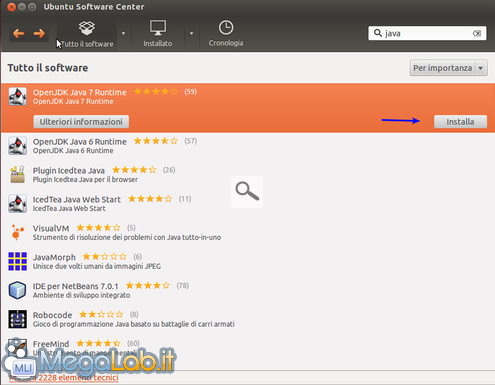Select the IDE per NetBeans 7.0.1 title

click(x=75, y=286)
